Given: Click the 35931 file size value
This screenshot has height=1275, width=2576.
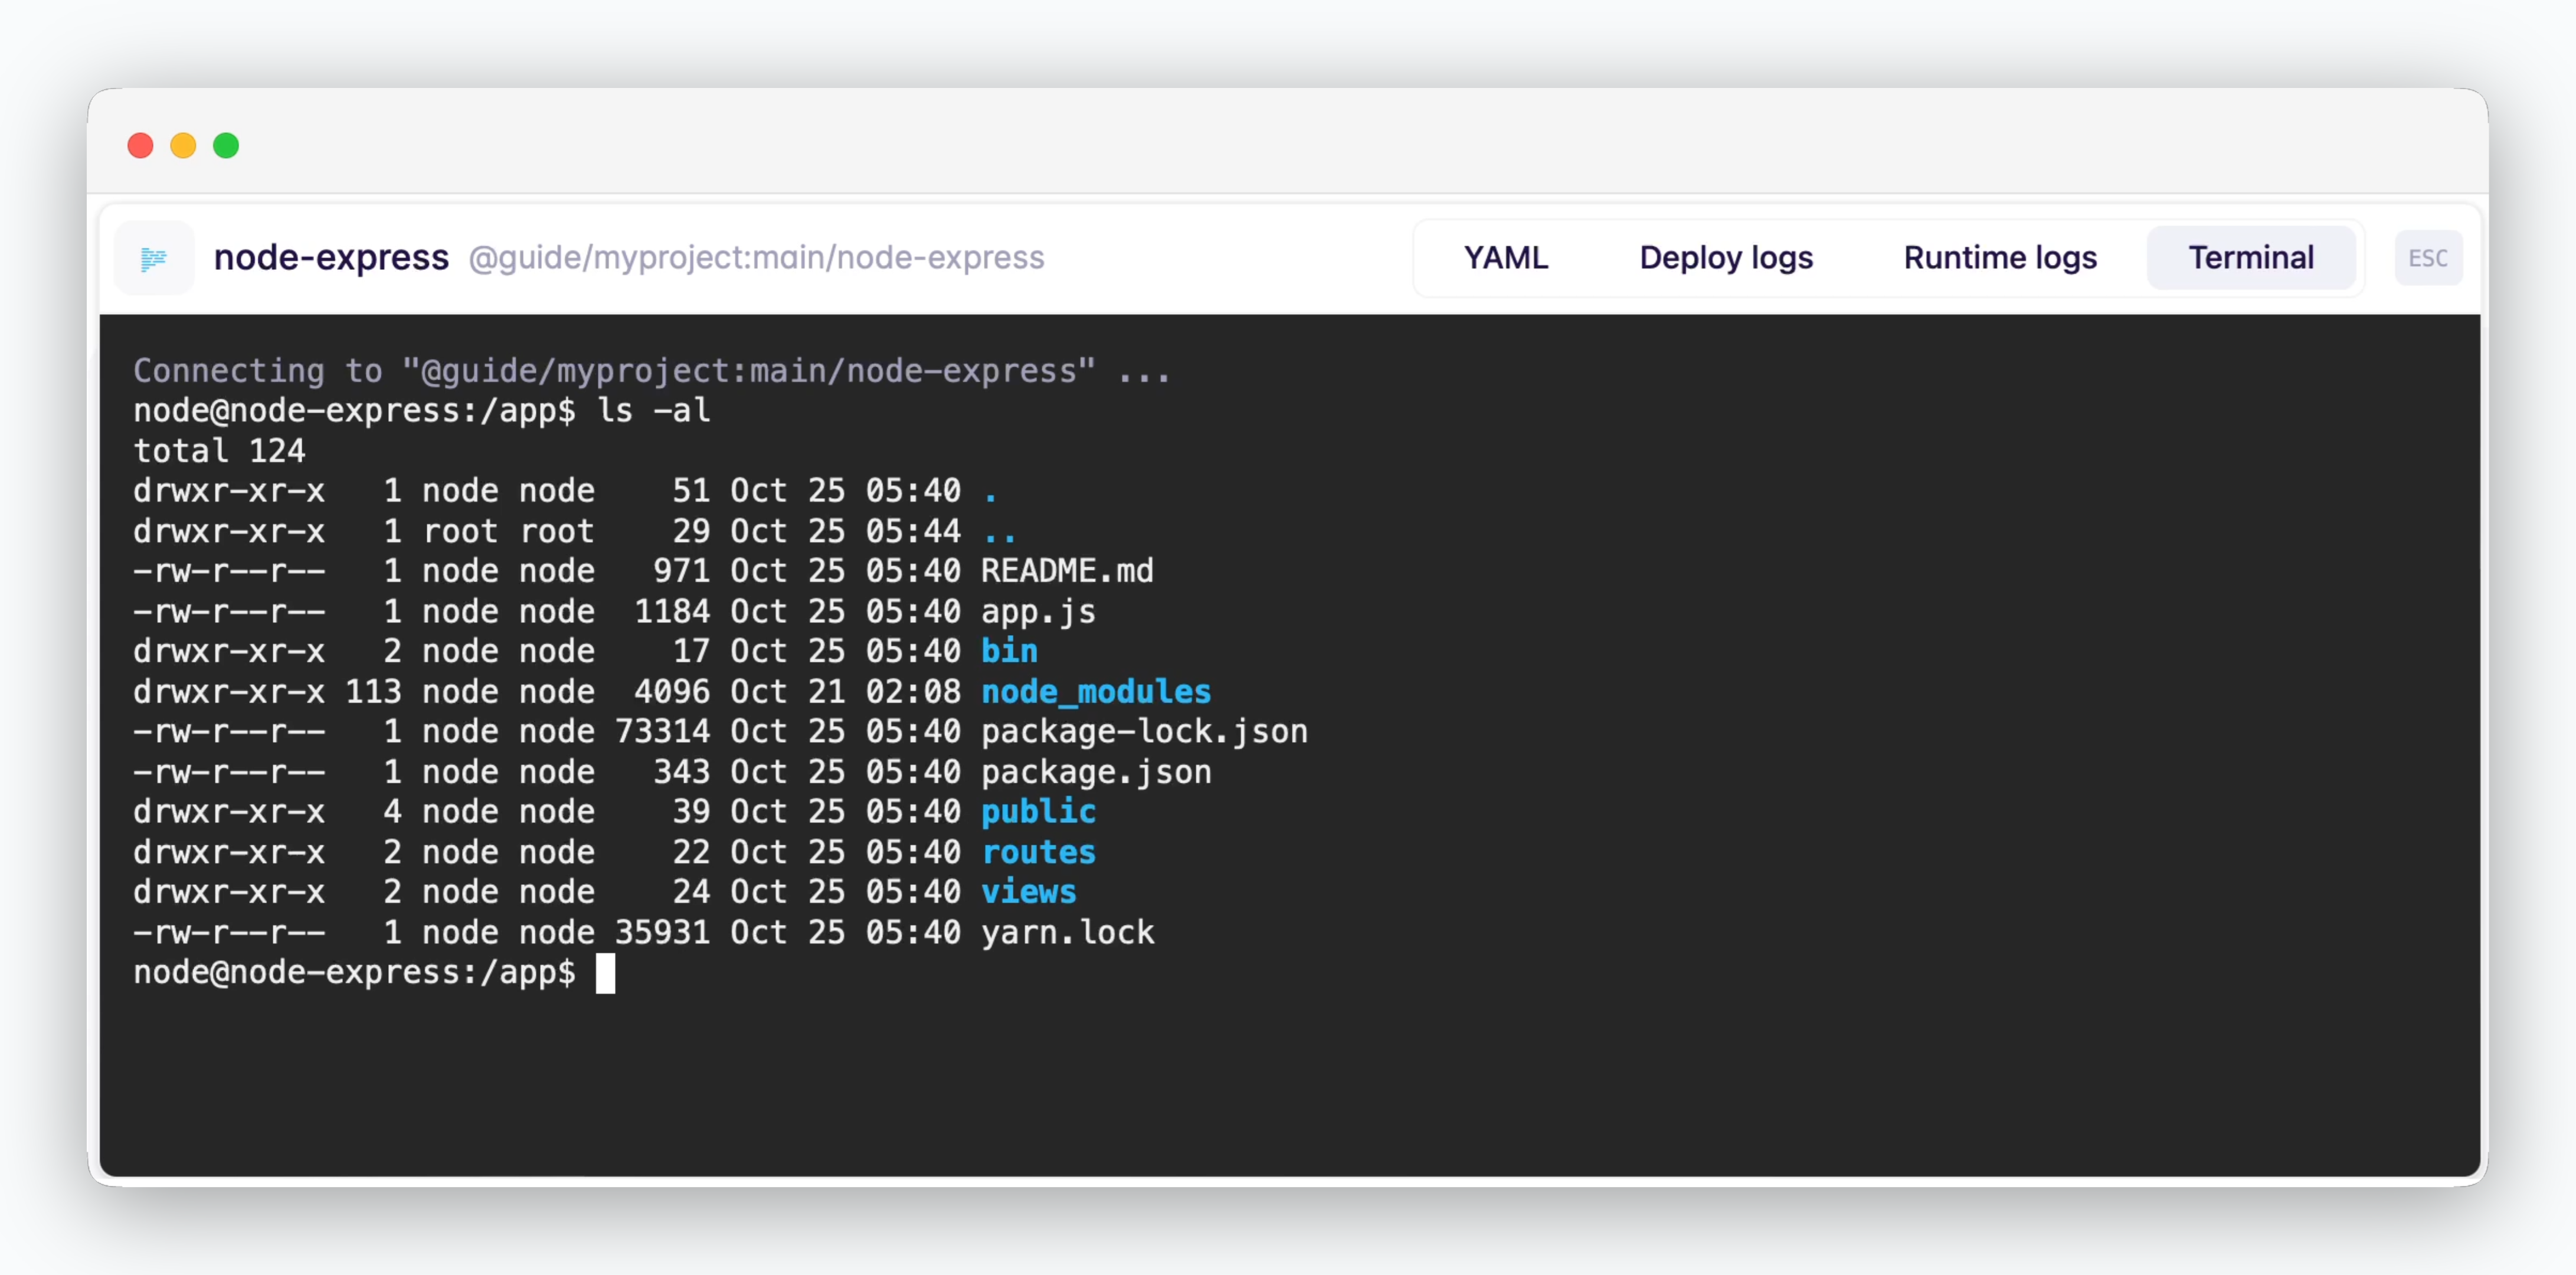Looking at the screenshot, I should 662,933.
